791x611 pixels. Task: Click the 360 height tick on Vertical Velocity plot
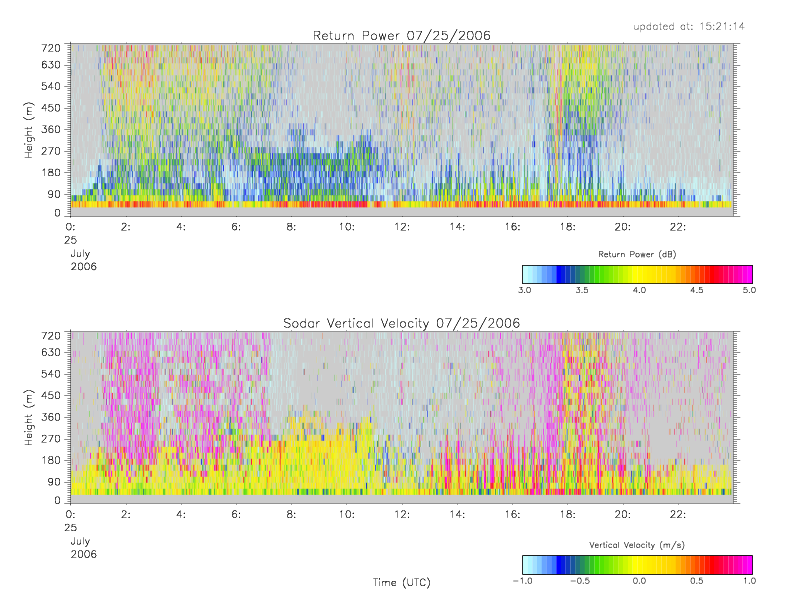click(x=50, y=417)
